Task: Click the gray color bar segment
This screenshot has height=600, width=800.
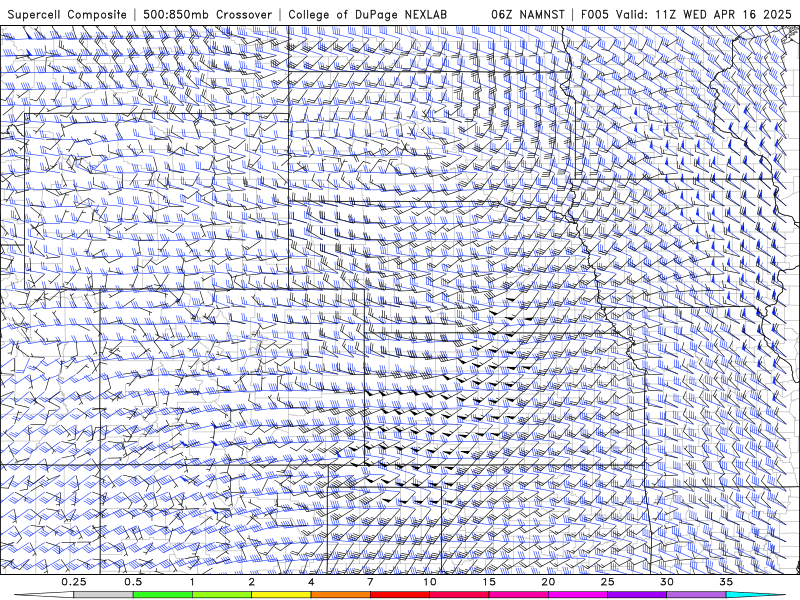Action: point(104,595)
